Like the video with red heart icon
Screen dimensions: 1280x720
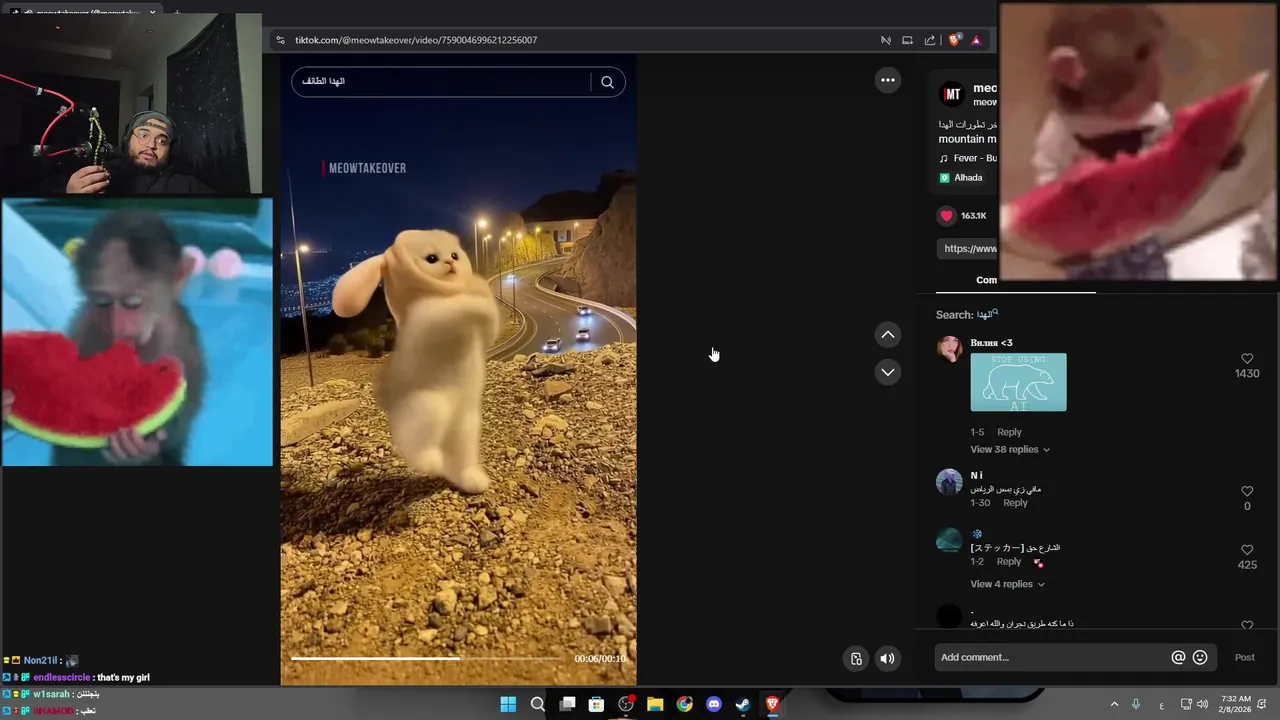[x=946, y=216]
